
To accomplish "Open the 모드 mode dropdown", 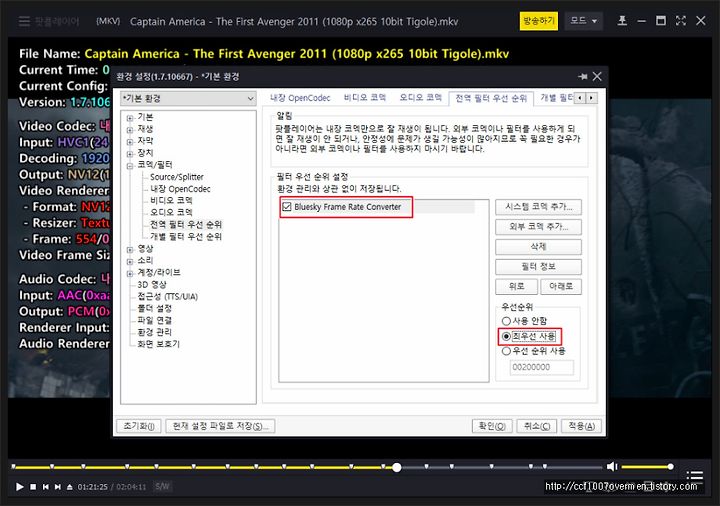I will click(583, 21).
